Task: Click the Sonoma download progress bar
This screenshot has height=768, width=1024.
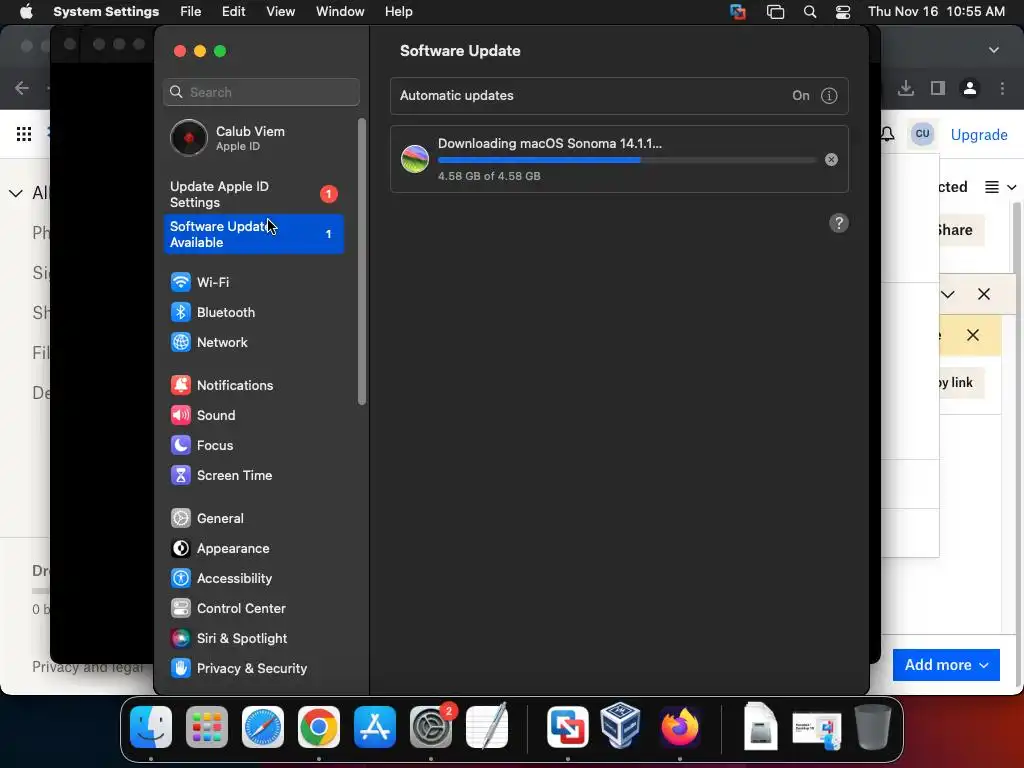Action: point(627,159)
